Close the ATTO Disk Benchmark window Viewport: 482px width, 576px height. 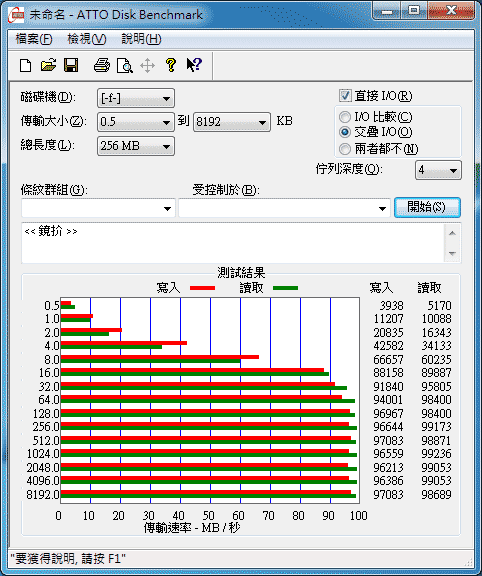(x=451, y=11)
